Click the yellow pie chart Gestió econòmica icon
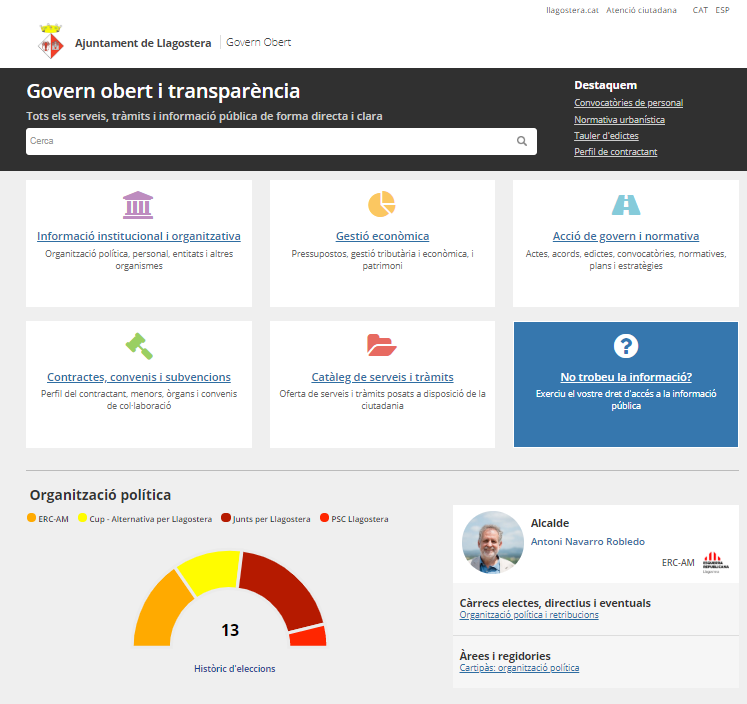Image resolution: width=747 pixels, height=704 pixels. [382, 204]
